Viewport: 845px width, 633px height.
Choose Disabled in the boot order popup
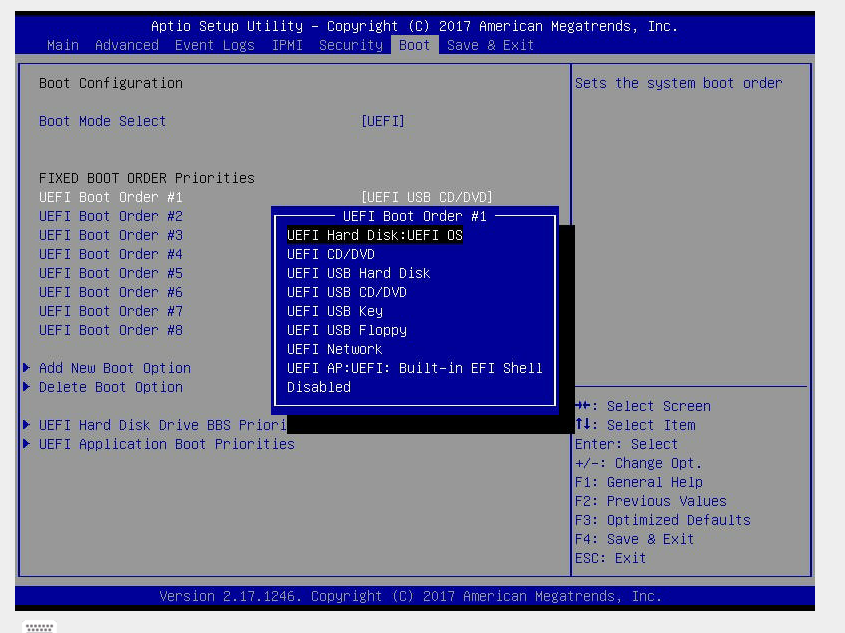[x=318, y=387]
